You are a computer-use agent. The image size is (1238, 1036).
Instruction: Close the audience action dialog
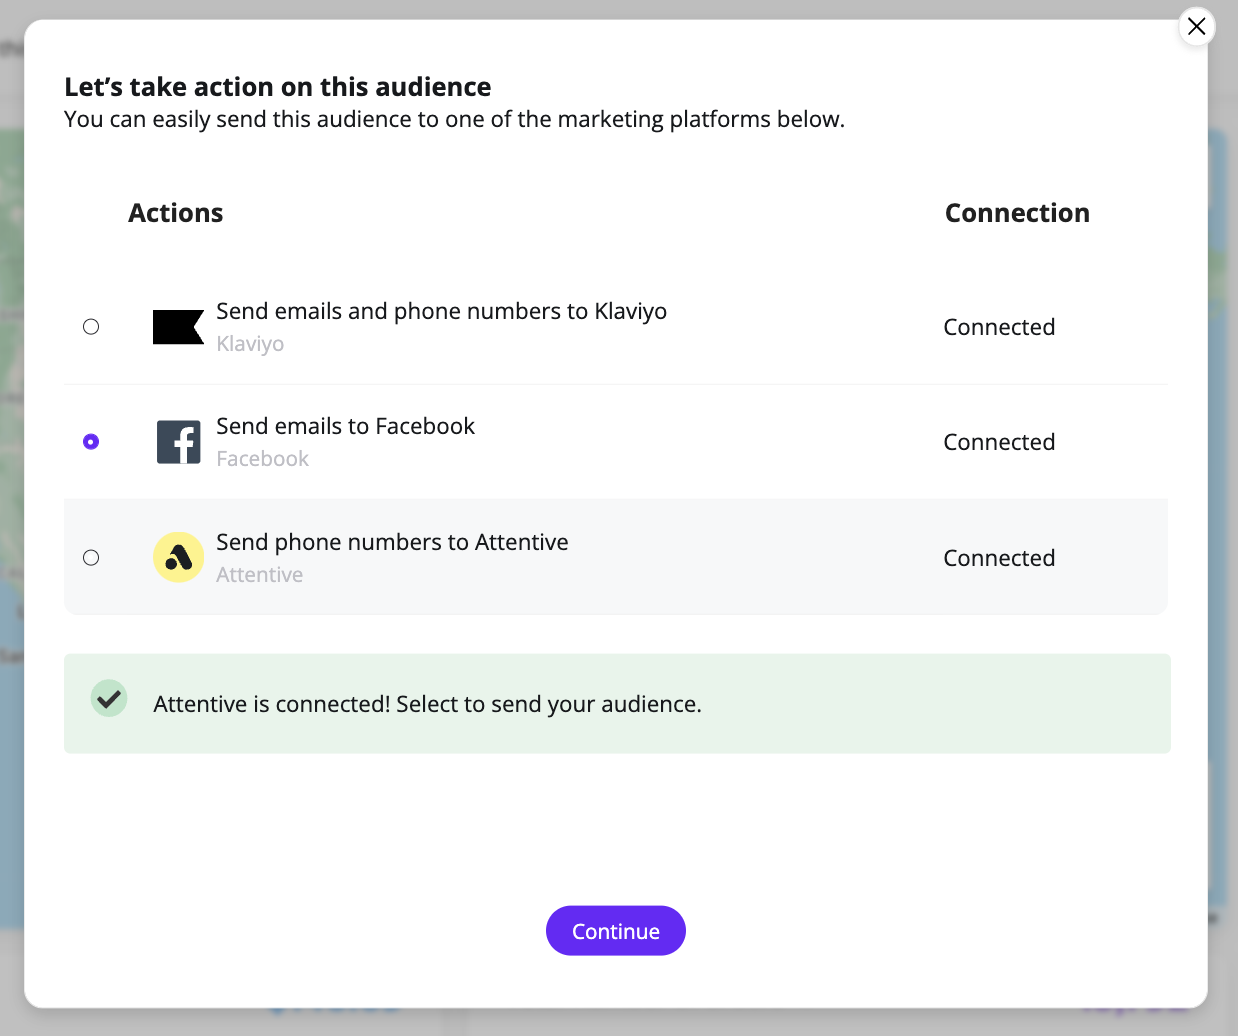(x=1196, y=26)
